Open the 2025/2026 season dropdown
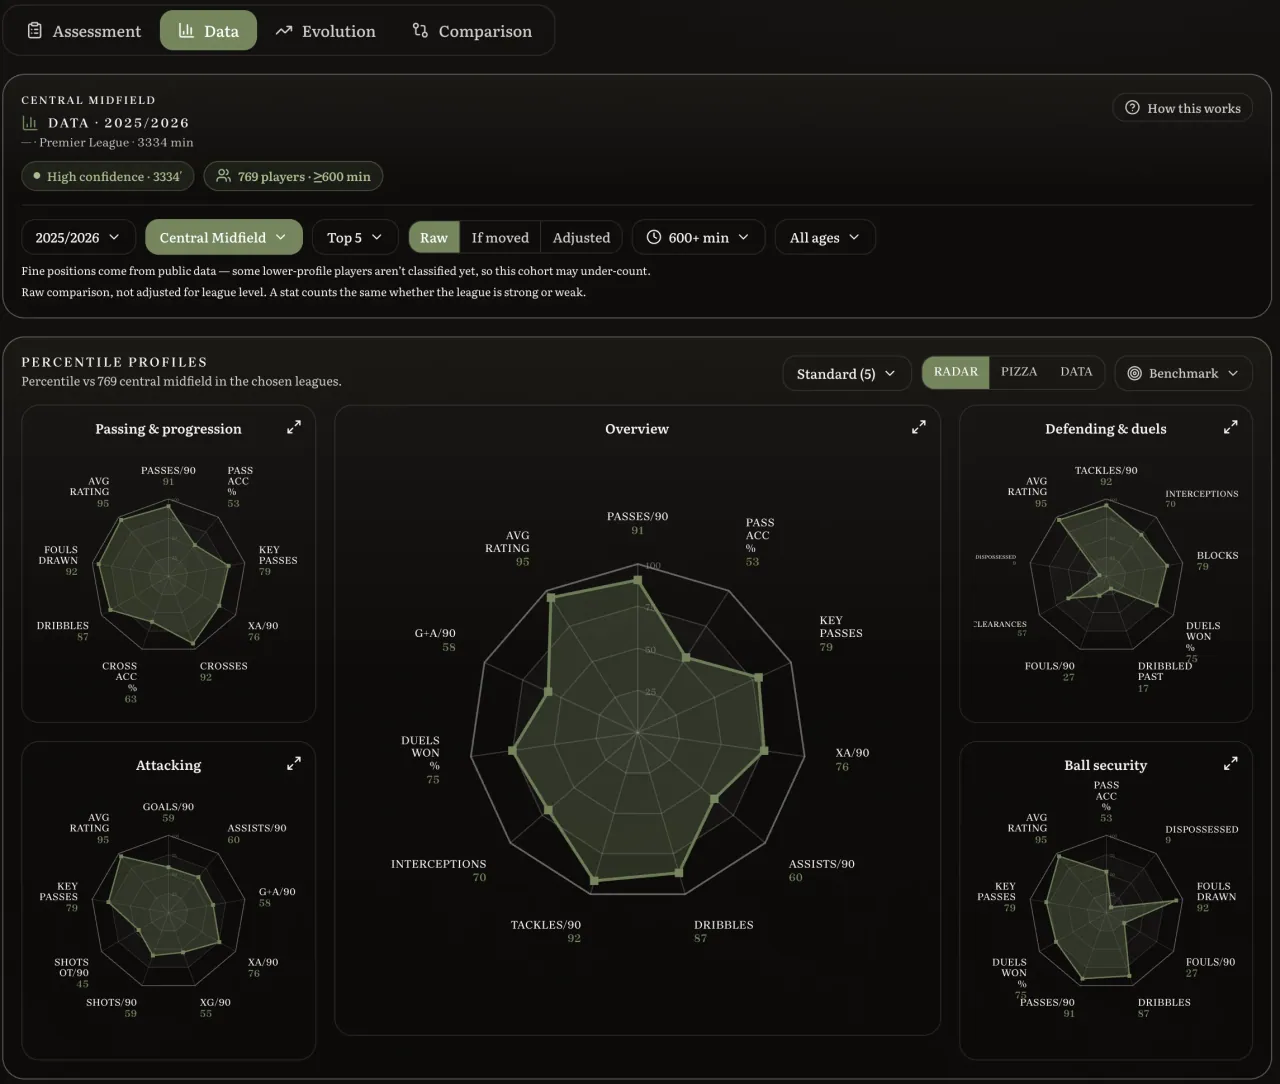This screenshot has height=1084, width=1280. pyautogui.click(x=78, y=237)
